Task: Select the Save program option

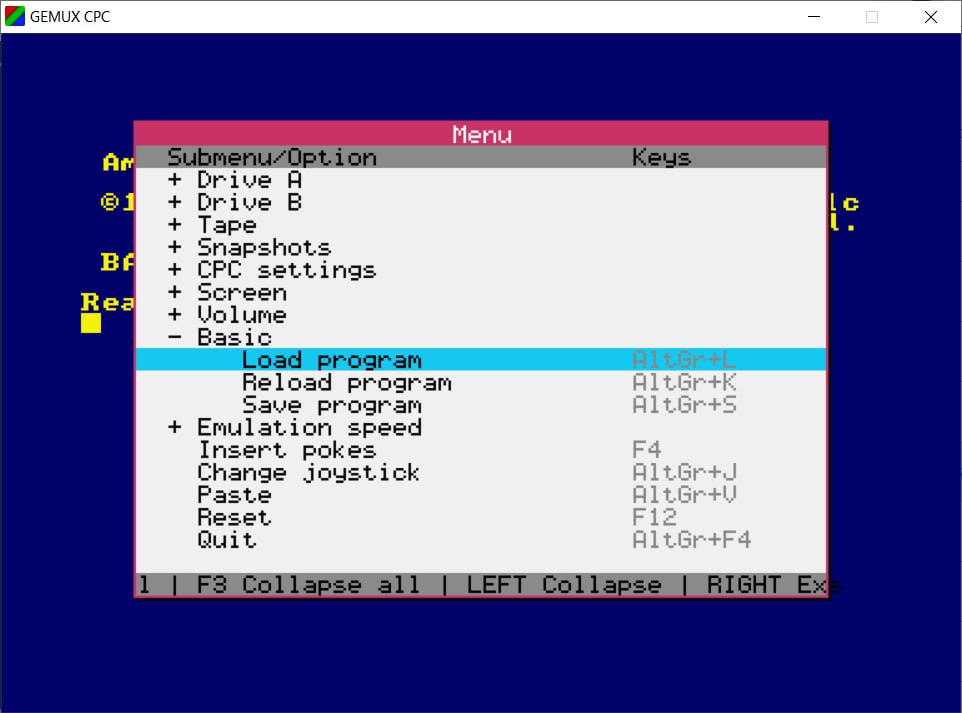Action: [x=481, y=405]
